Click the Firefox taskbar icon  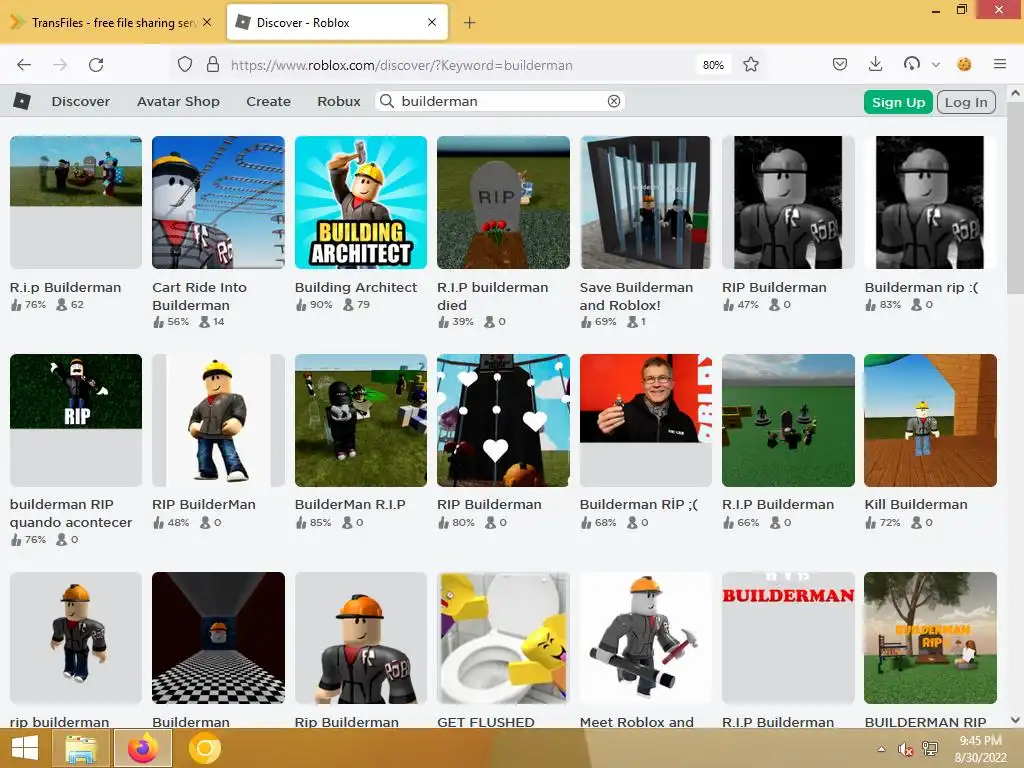[143, 748]
